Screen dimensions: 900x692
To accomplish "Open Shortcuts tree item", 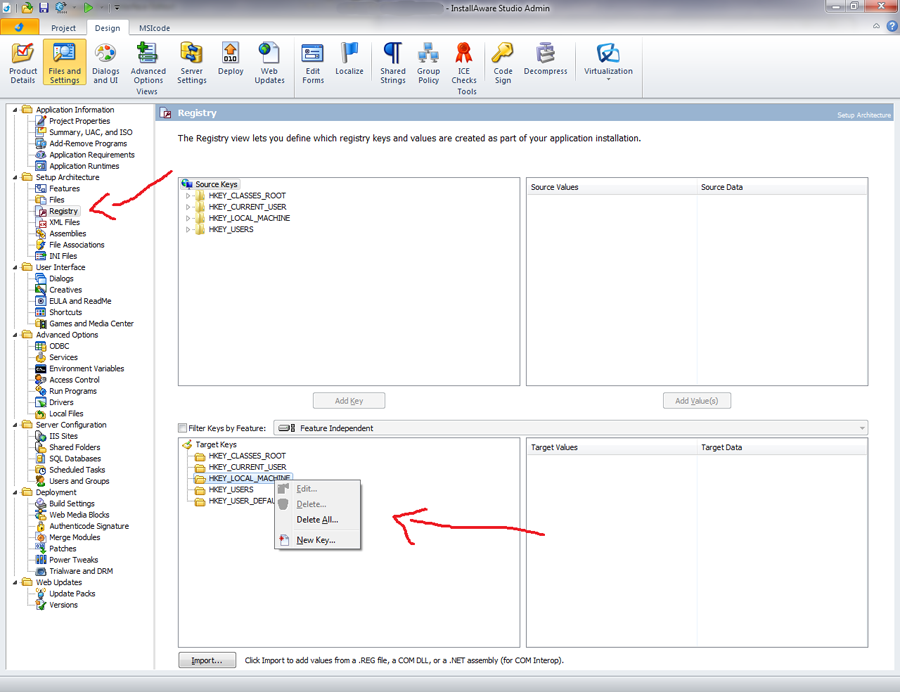I will tap(65, 313).
